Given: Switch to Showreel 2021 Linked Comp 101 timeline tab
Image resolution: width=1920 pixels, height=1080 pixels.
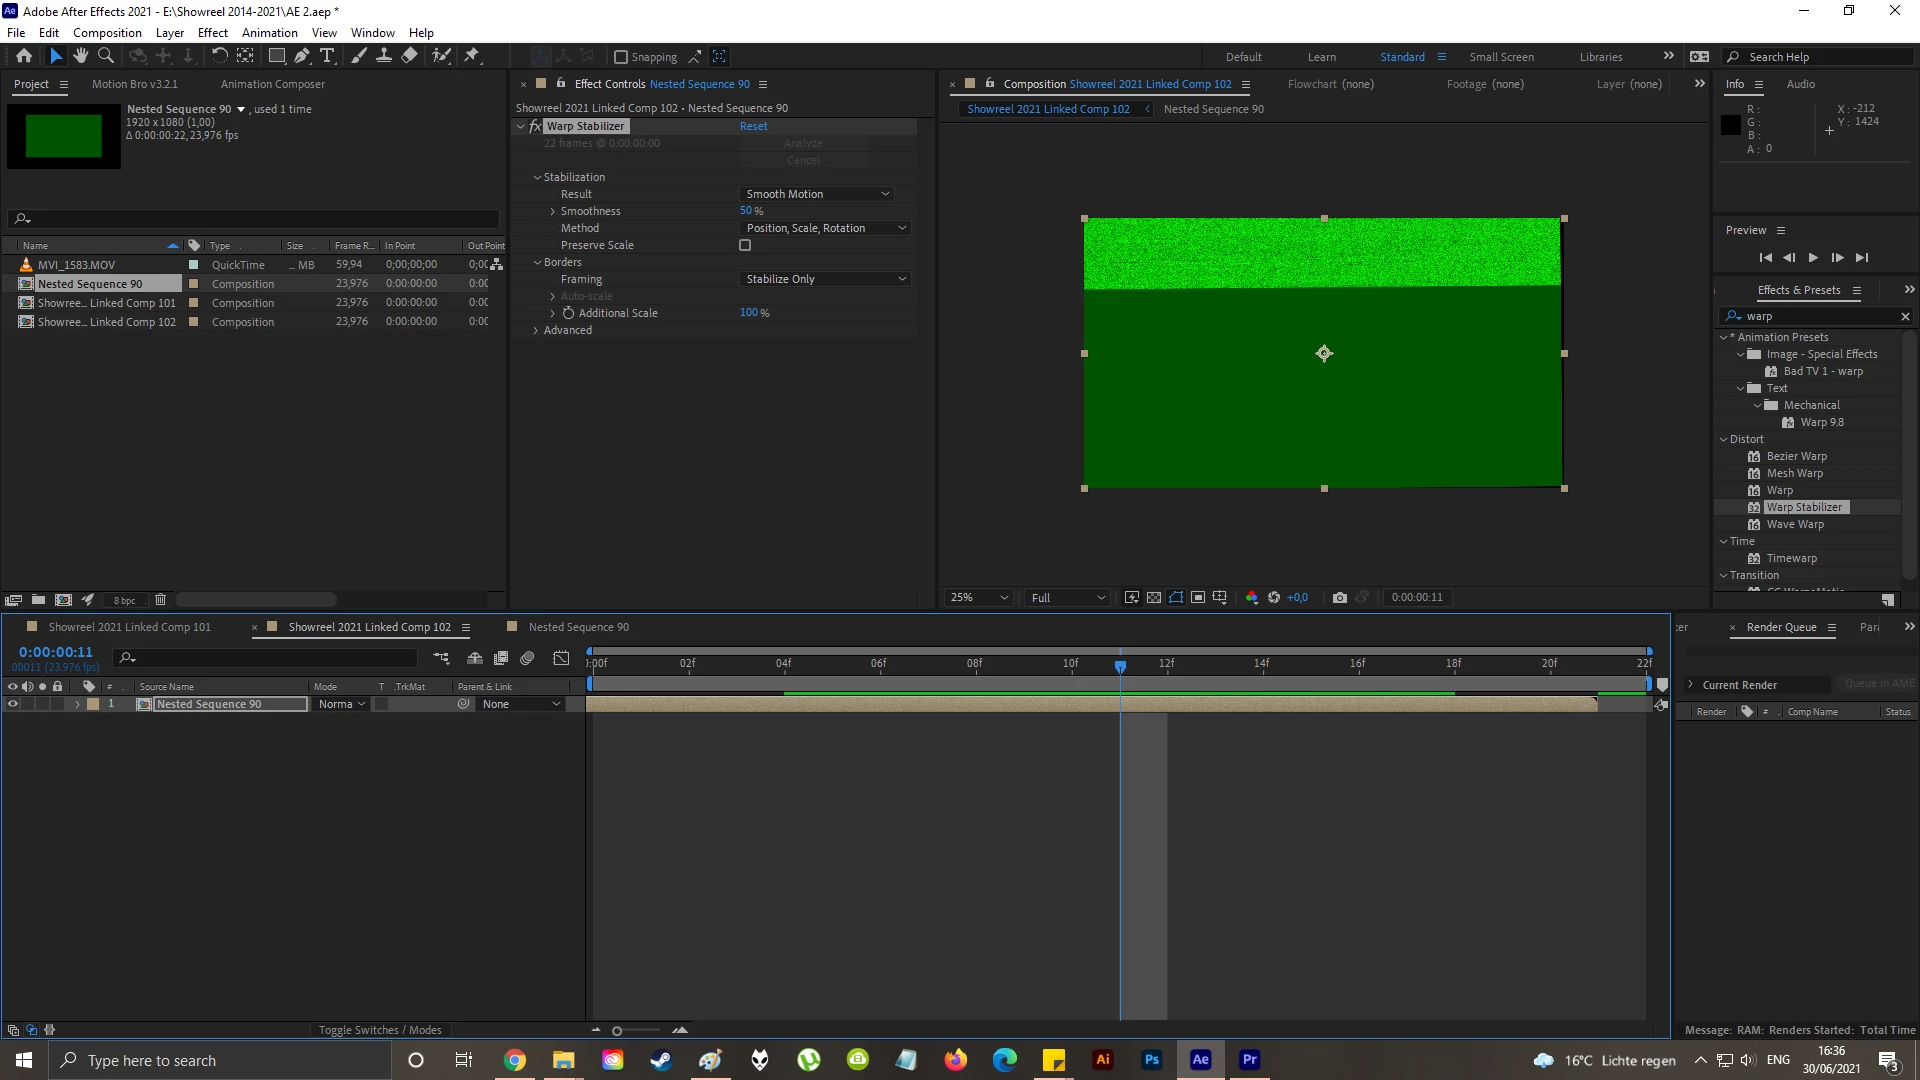Looking at the screenshot, I should point(129,627).
